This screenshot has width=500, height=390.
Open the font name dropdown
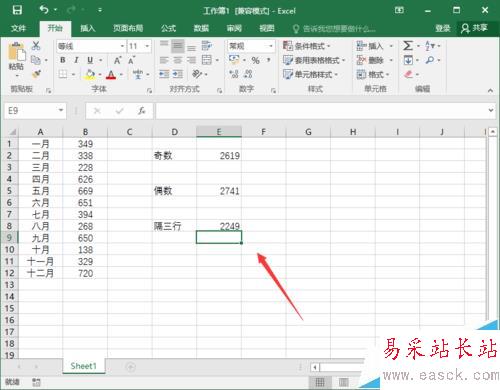click(122, 46)
